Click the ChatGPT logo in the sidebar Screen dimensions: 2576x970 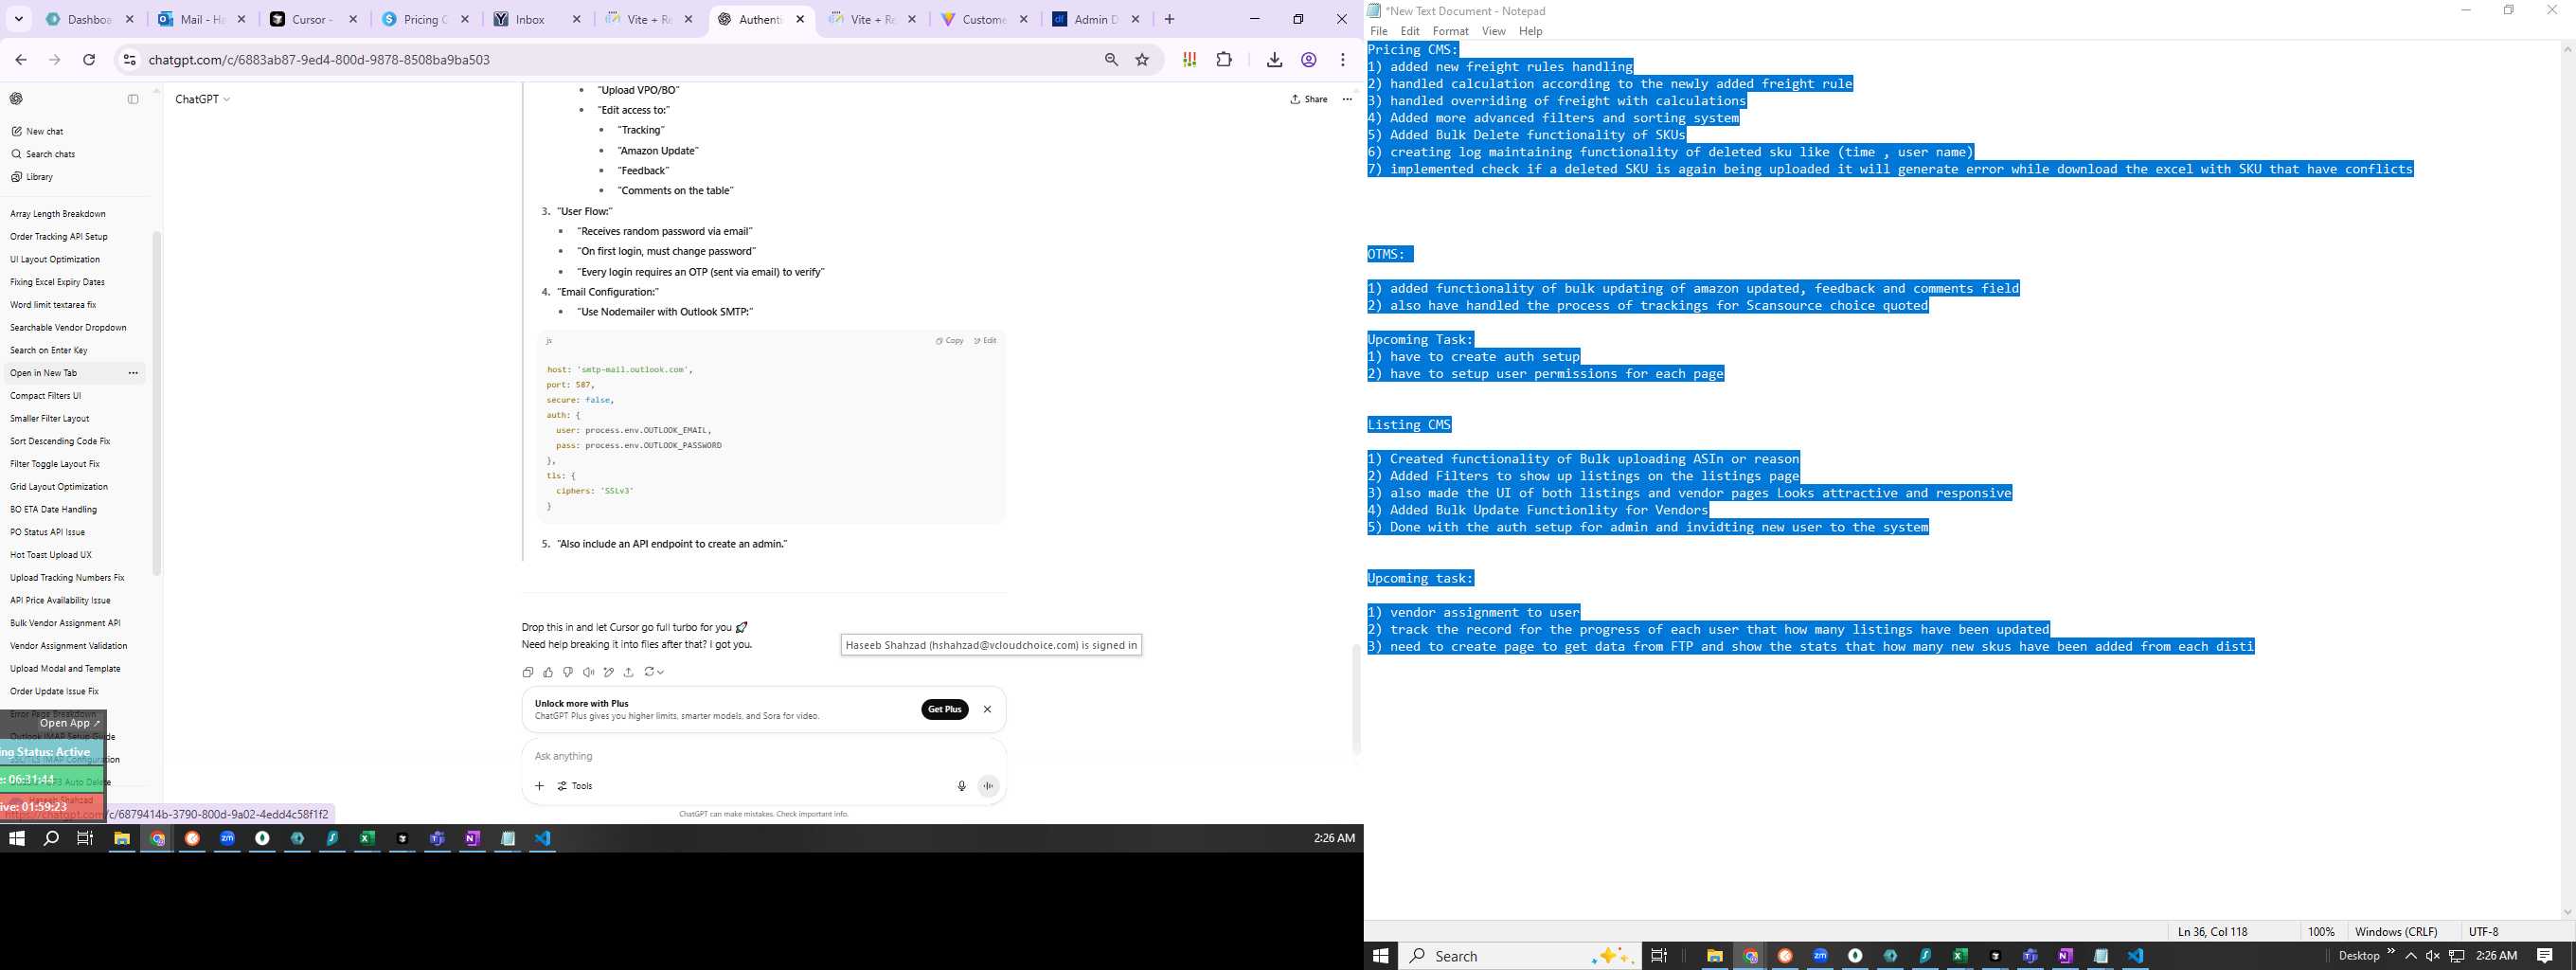16,99
